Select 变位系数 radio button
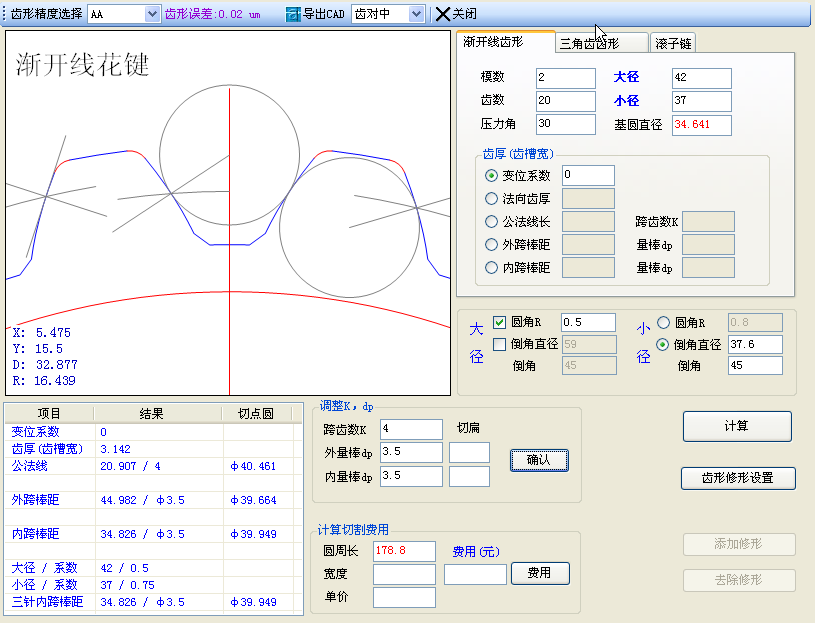 pos(491,176)
